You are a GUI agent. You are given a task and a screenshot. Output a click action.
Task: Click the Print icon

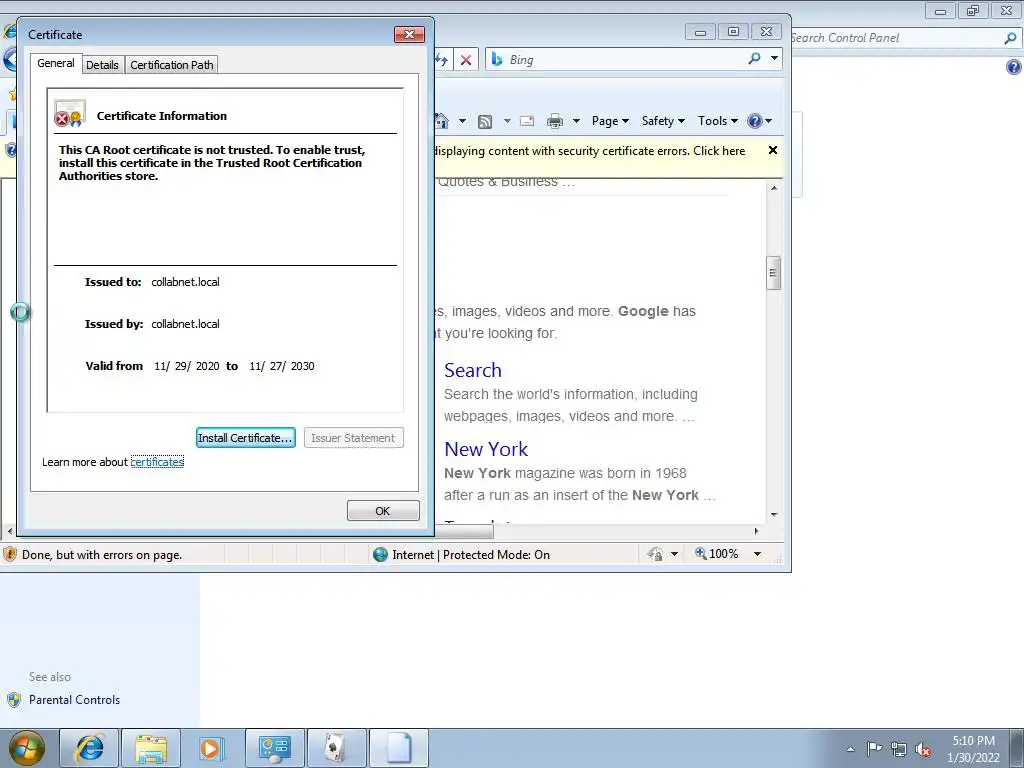[x=554, y=121]
